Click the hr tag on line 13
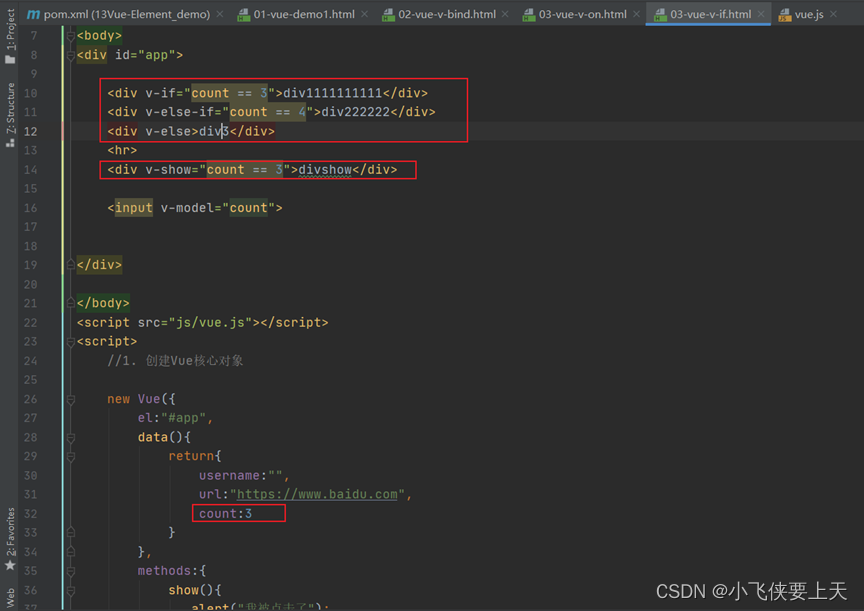Image resolution: width=864 pixels, height=611 pixels. pos(122,150)
